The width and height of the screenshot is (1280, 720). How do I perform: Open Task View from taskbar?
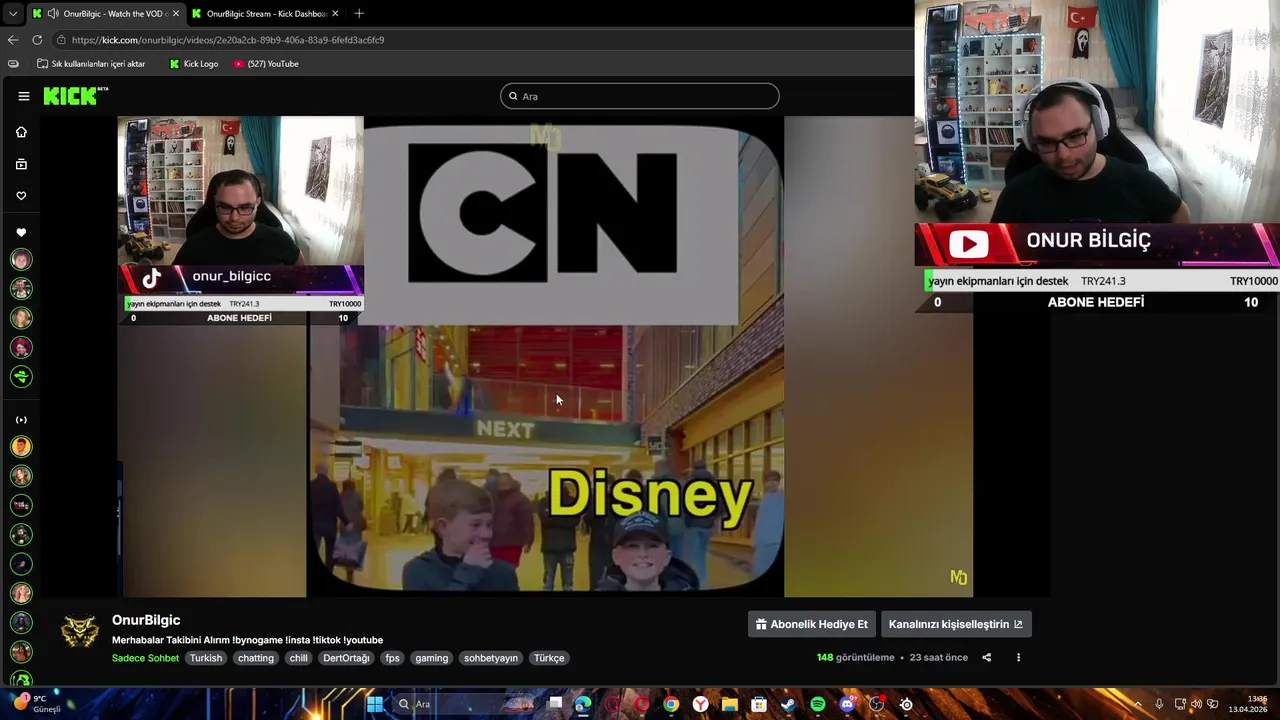(x=555, y=704)
